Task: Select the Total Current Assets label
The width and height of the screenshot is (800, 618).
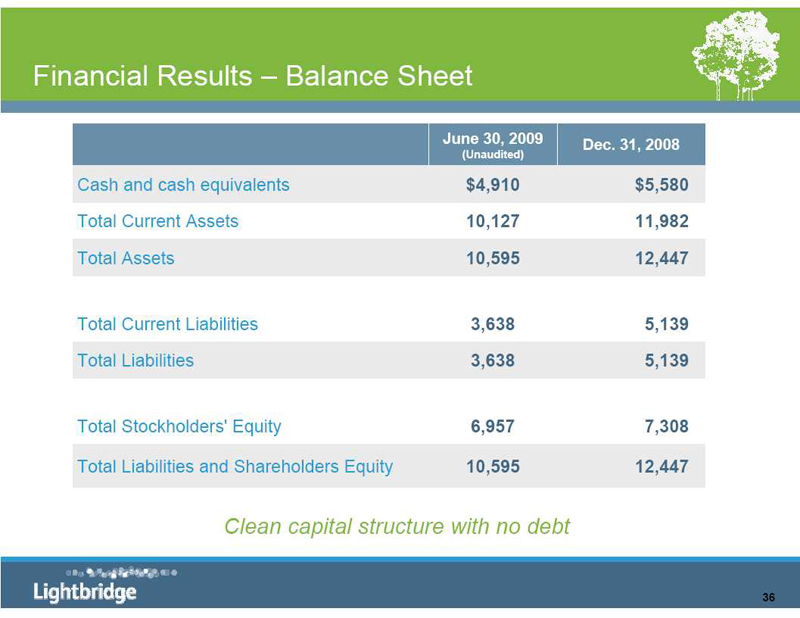Action: pyautogui.click(x=158, y=221)
